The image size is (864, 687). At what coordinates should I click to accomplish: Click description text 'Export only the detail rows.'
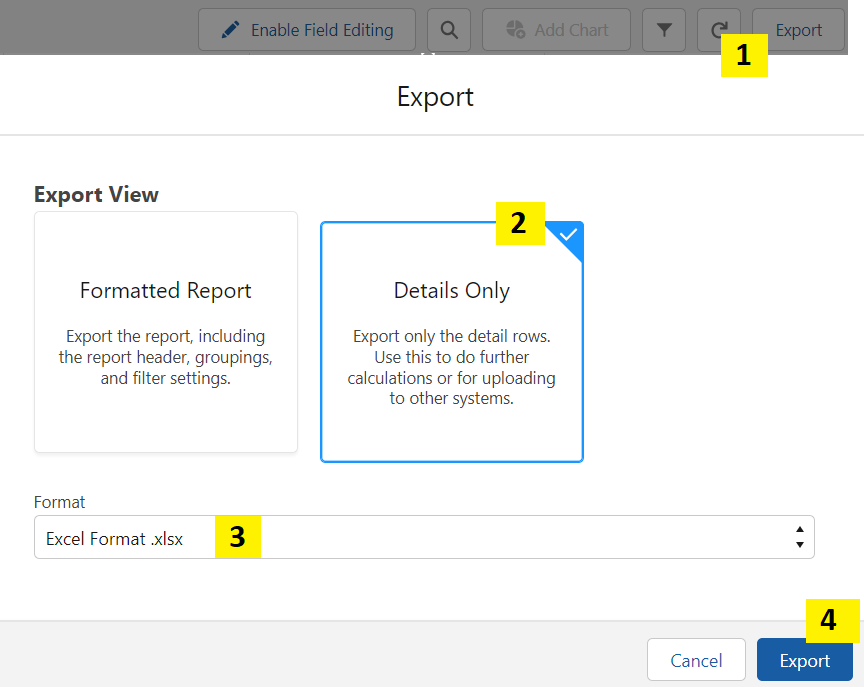coord(452,336)
